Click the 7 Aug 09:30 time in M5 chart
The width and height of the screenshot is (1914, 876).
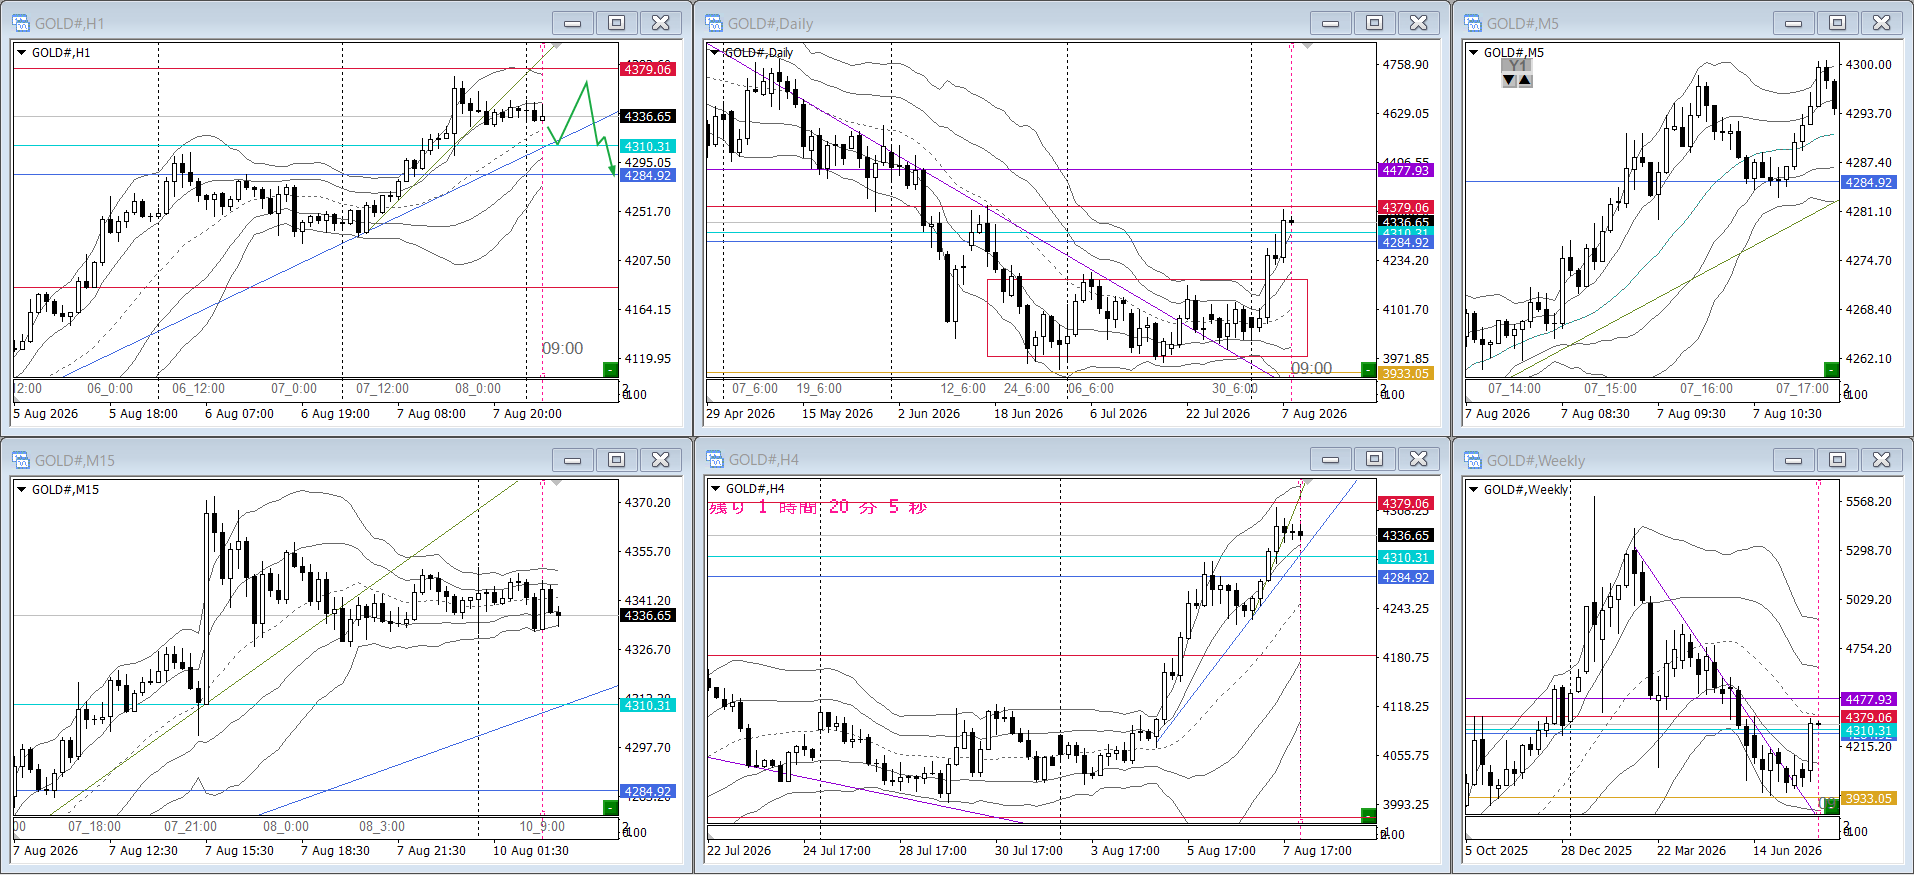1691,413
